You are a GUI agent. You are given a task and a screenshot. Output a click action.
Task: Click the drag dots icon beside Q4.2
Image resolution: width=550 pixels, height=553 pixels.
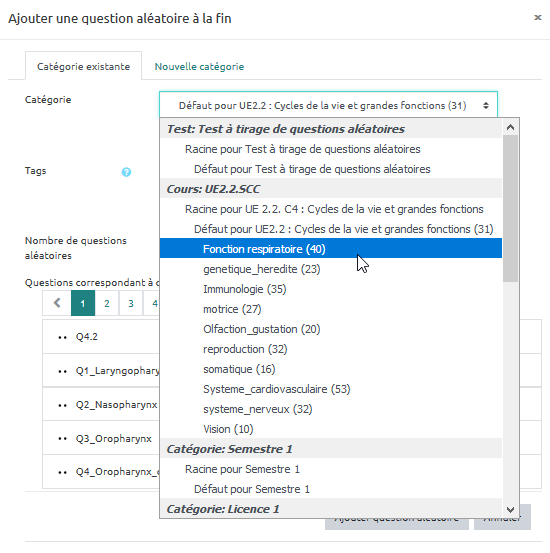tap(62, 338)
